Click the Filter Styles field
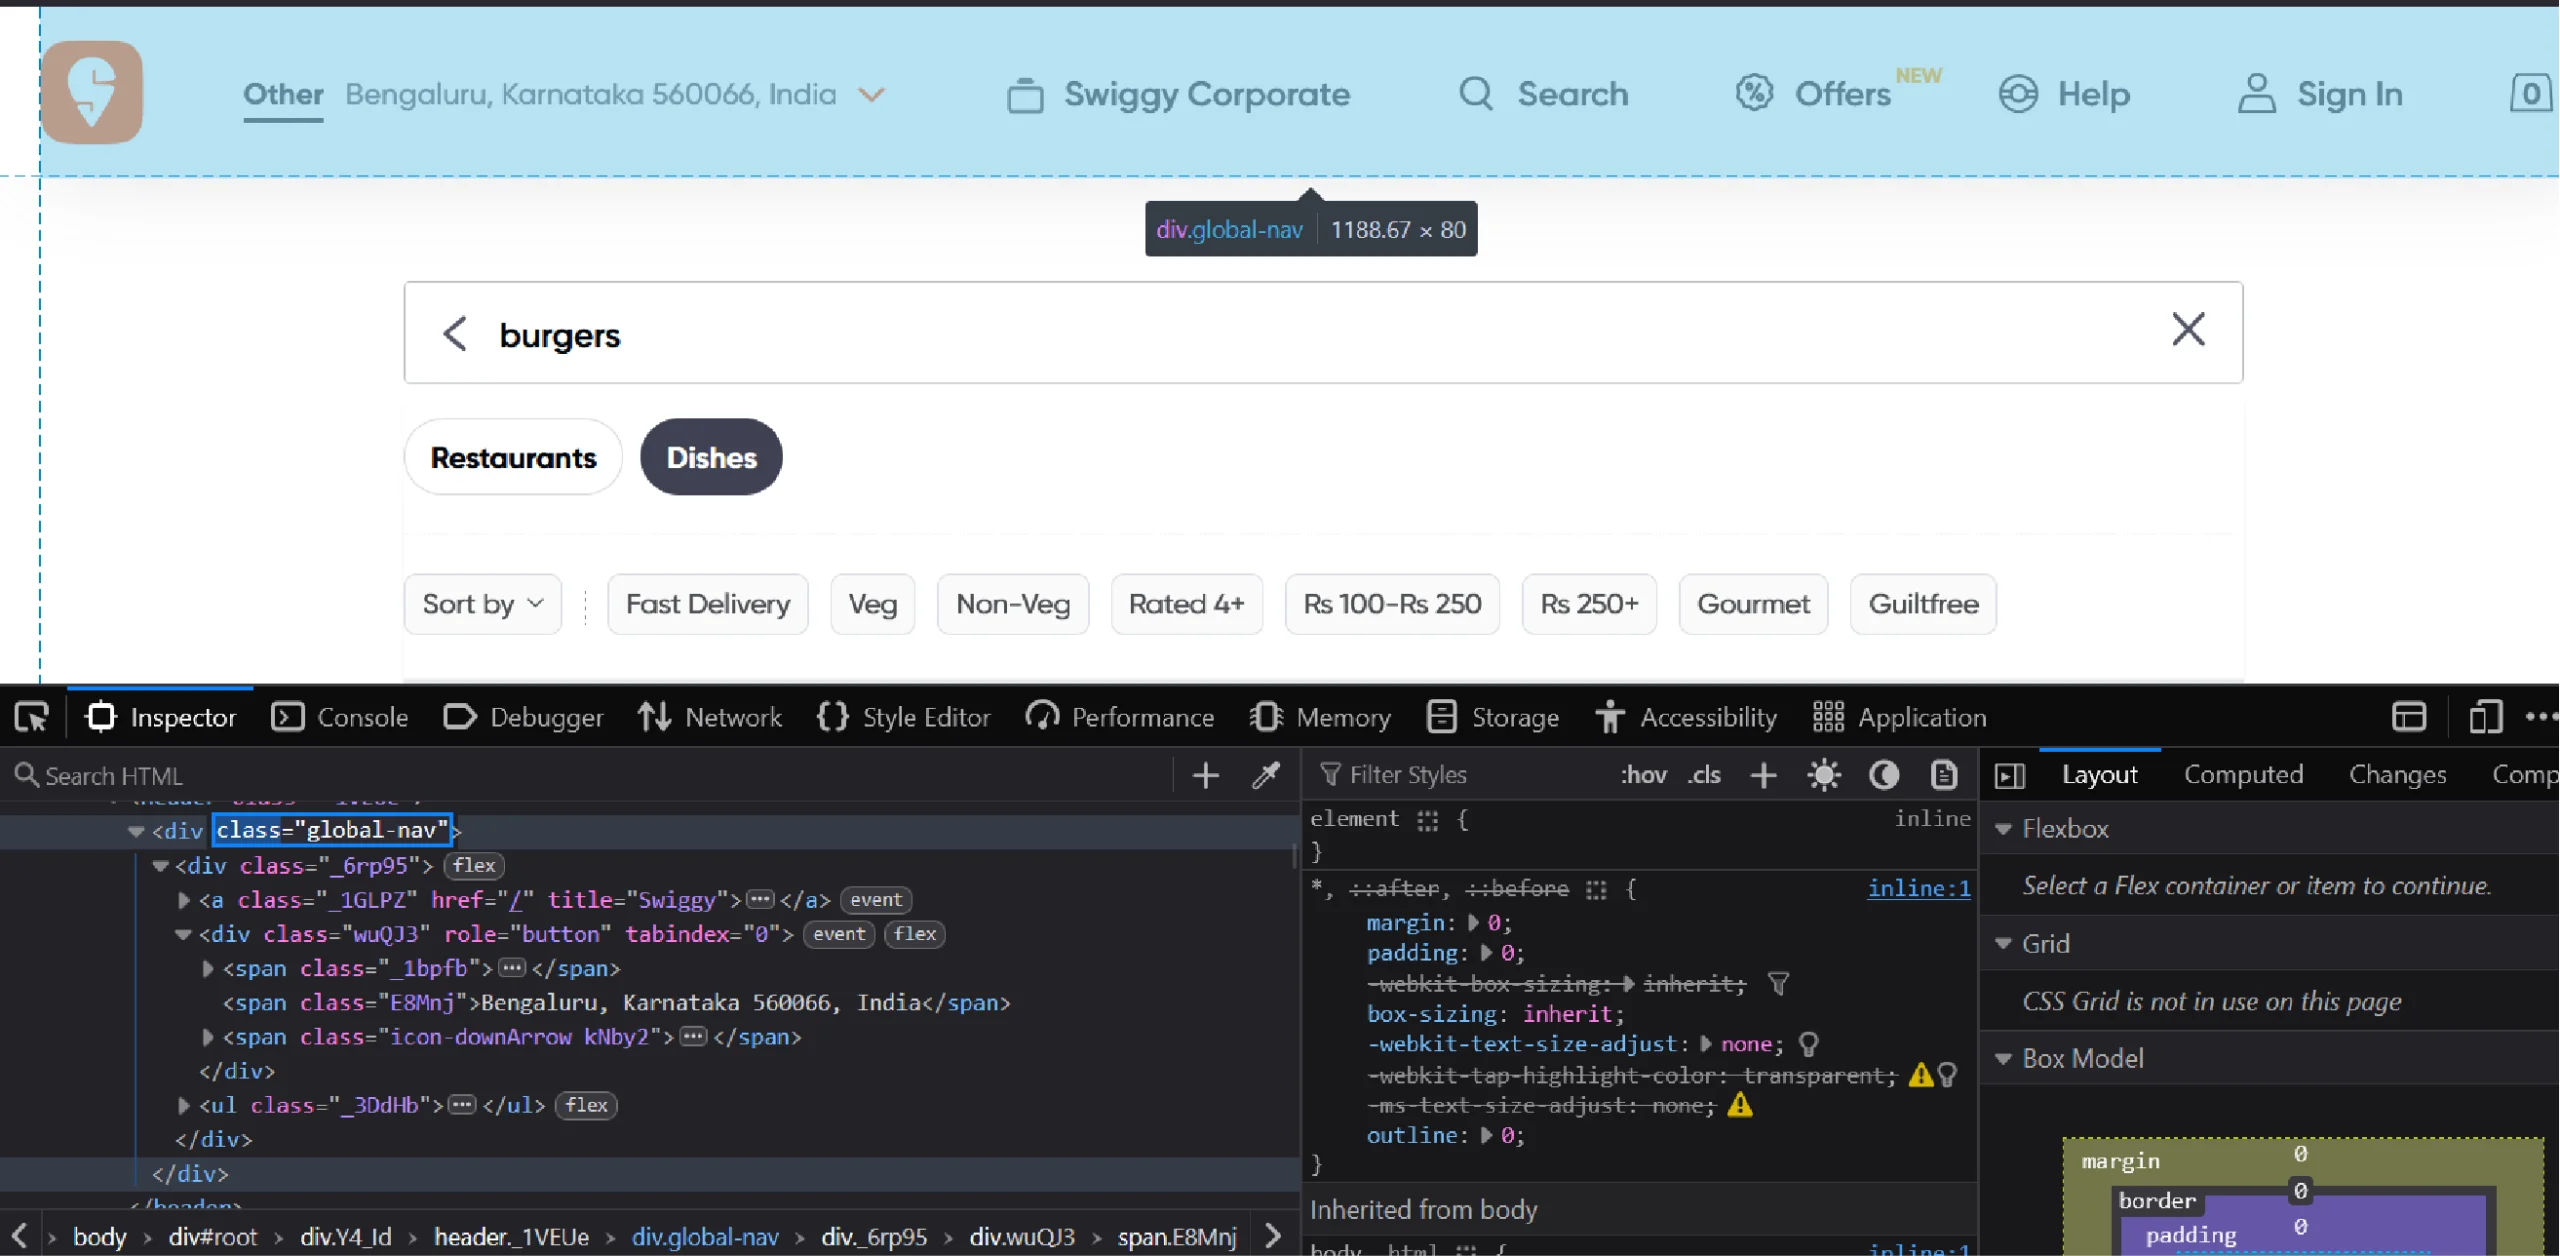 click(1460, 775)
